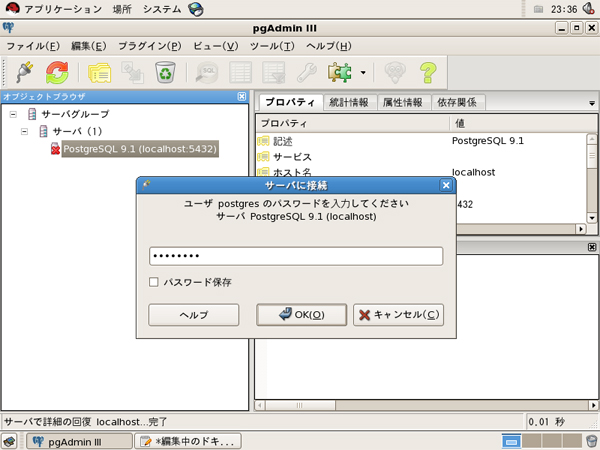
Task: Confirm password with OK(O) button
Action: 302,315
